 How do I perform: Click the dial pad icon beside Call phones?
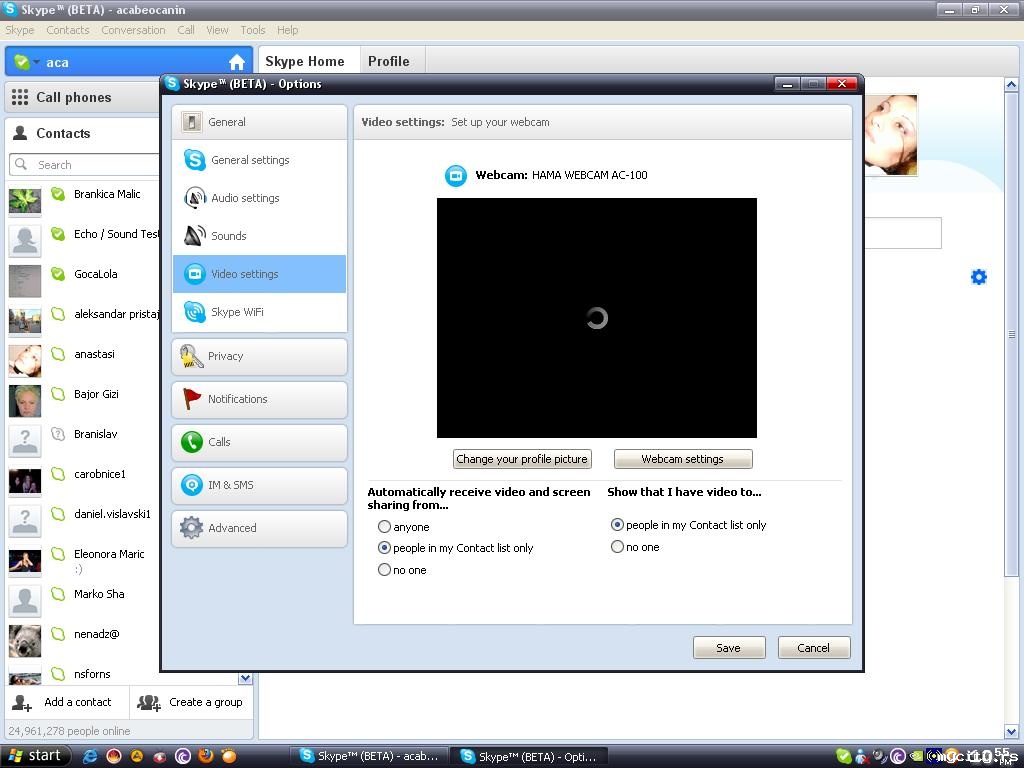[20, 97]
